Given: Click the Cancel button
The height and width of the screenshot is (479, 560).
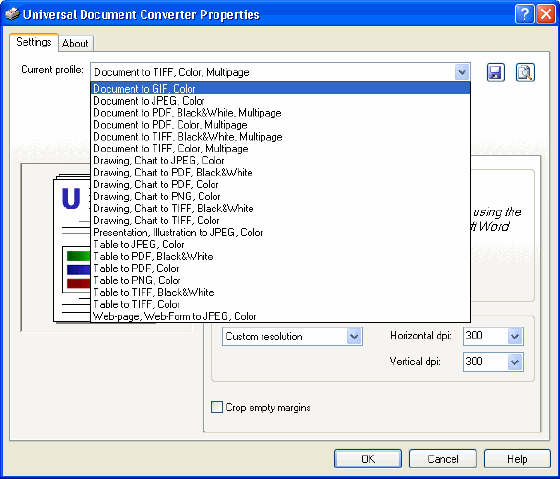Looking at the screenshot, I should click(443, 459).
